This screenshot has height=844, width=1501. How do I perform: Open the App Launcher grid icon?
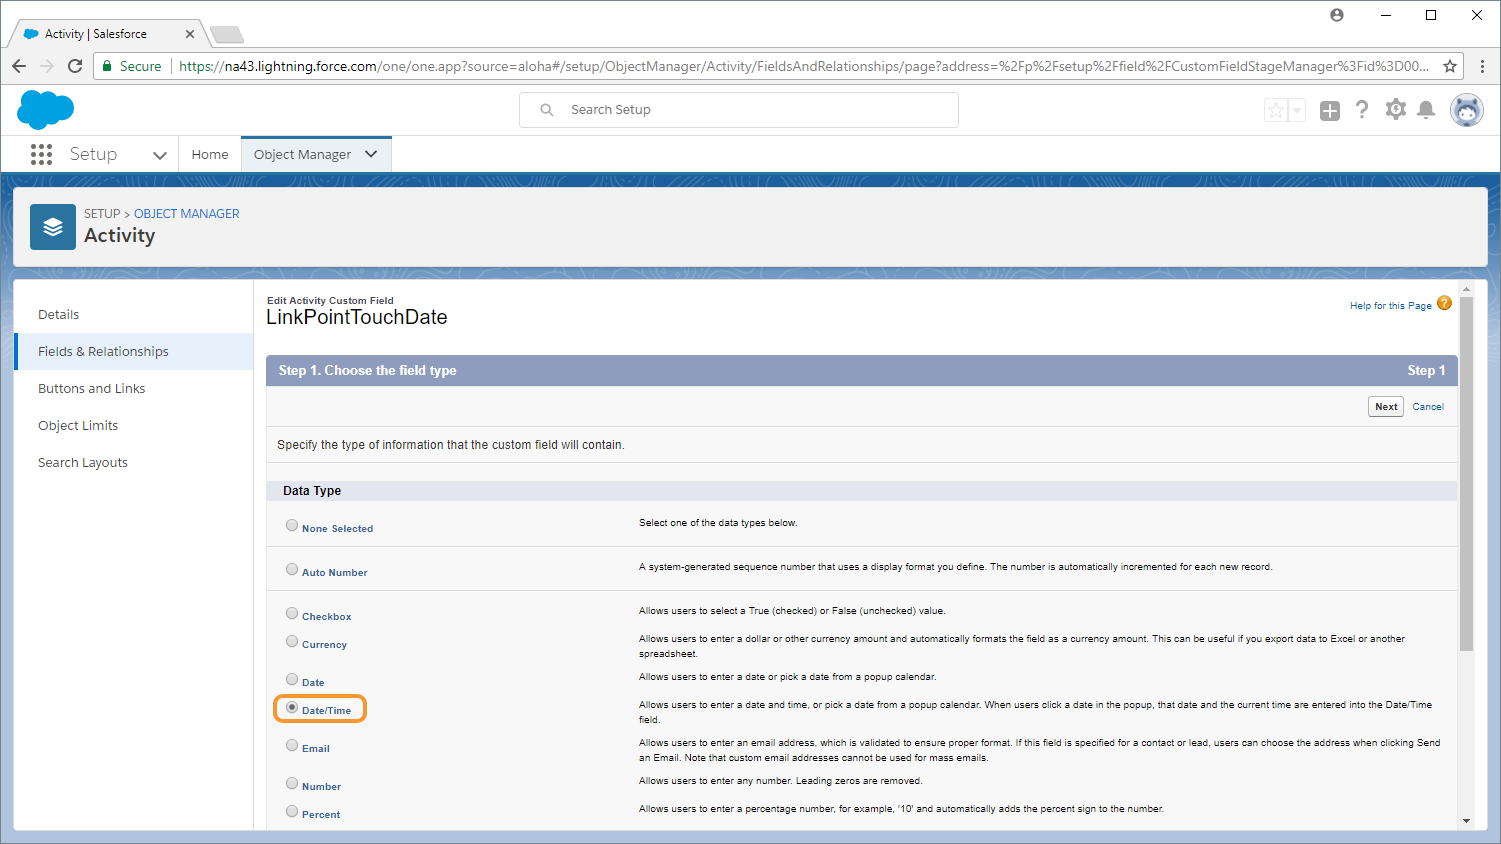pyautogui.click(x=41, y=154)
